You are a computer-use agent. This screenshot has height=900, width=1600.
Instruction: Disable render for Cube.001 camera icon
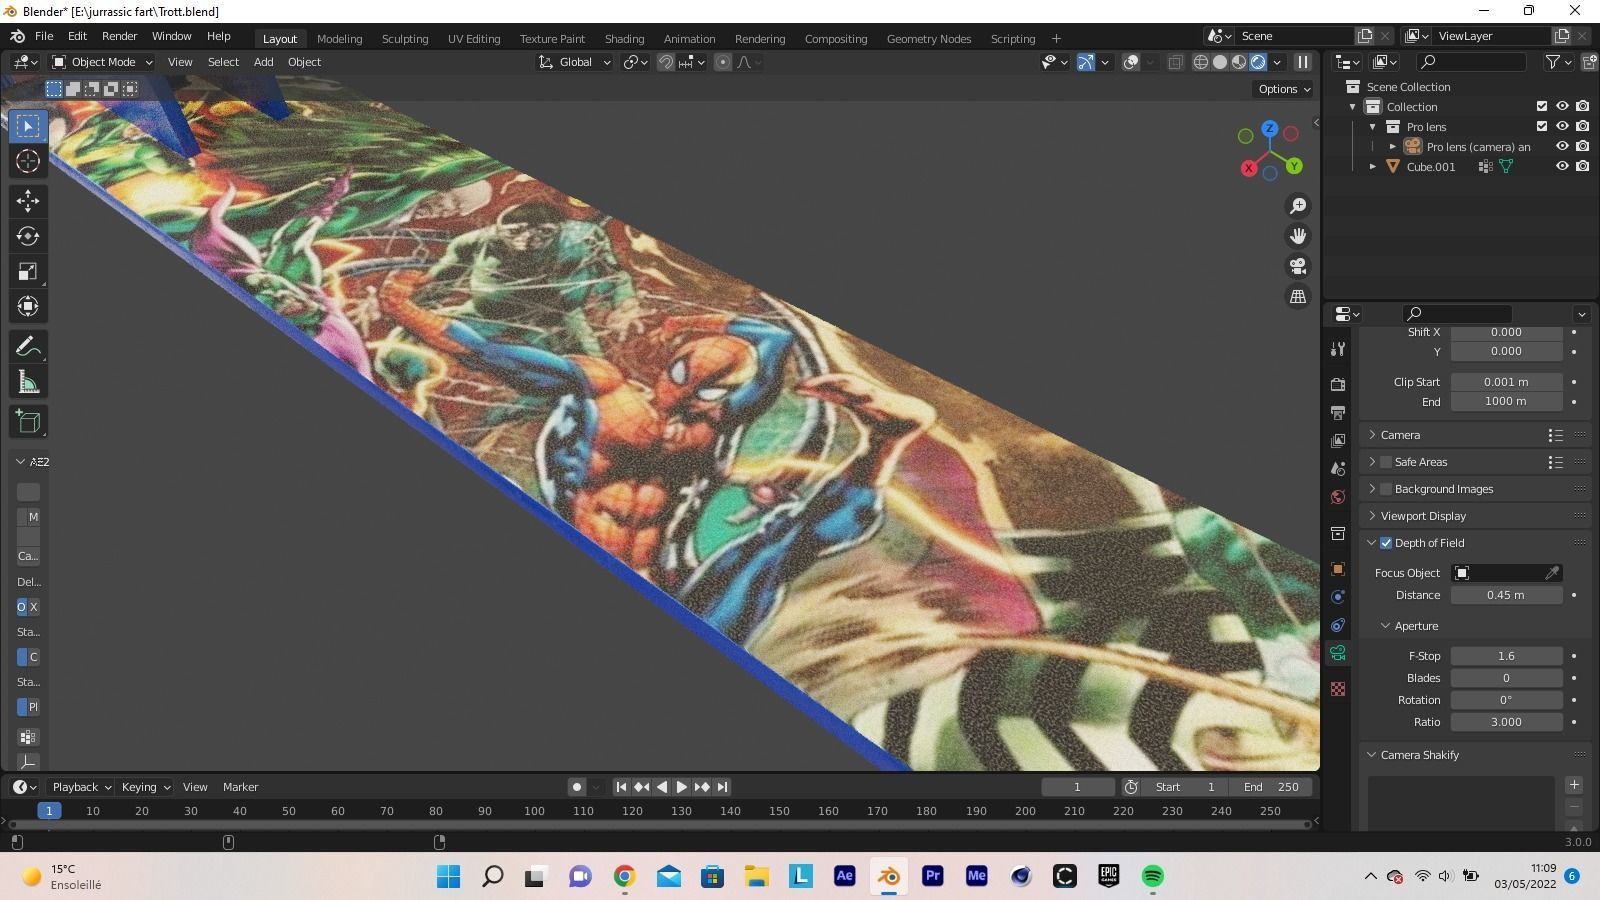1582,167
